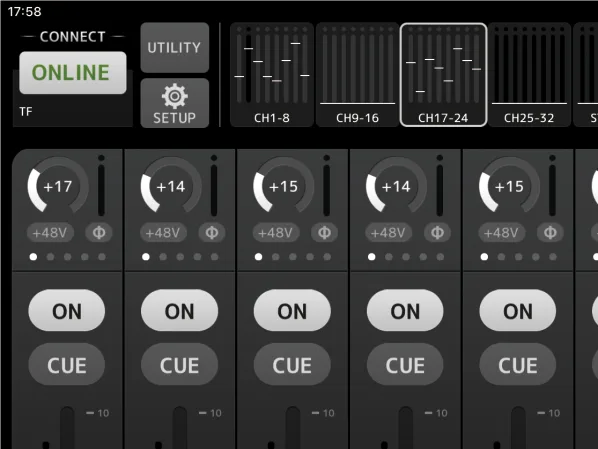This screenshot has height=449, width=598.
Task: Enable CUE on the second channel
Action: pyautogui.click(x=180, y=365)
